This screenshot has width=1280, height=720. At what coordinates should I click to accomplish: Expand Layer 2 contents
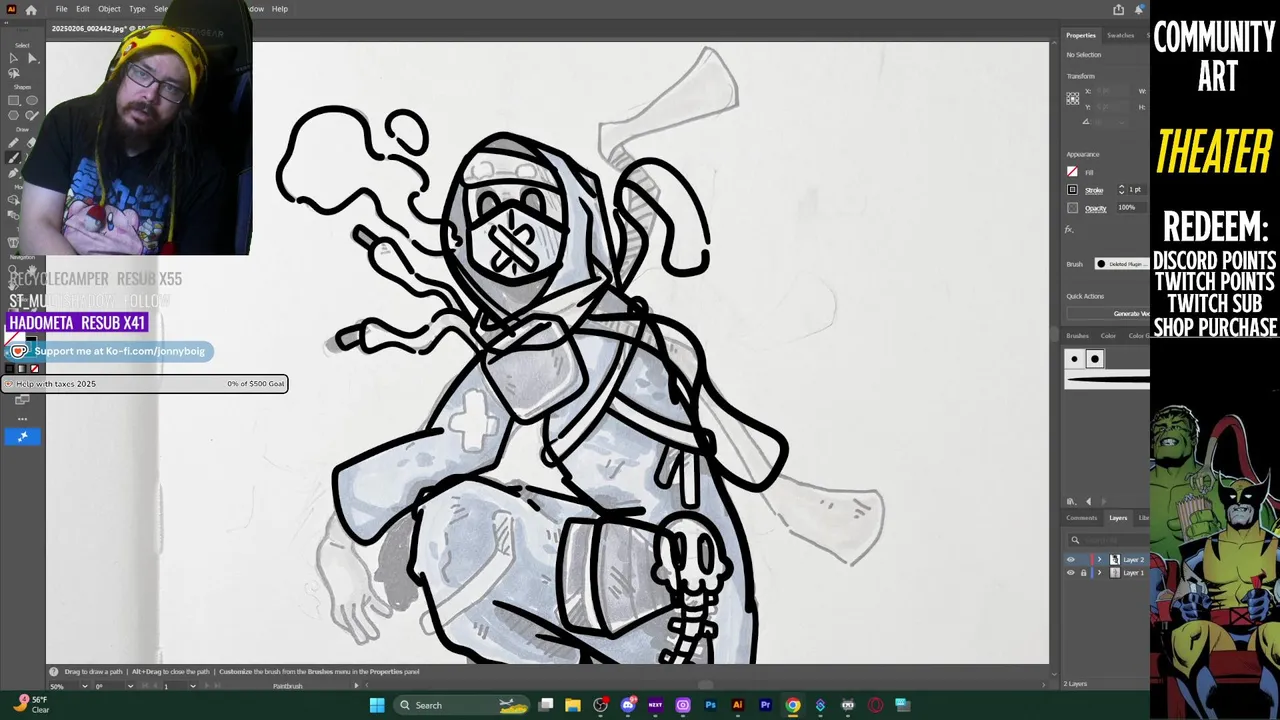(x=1100, y=560)
